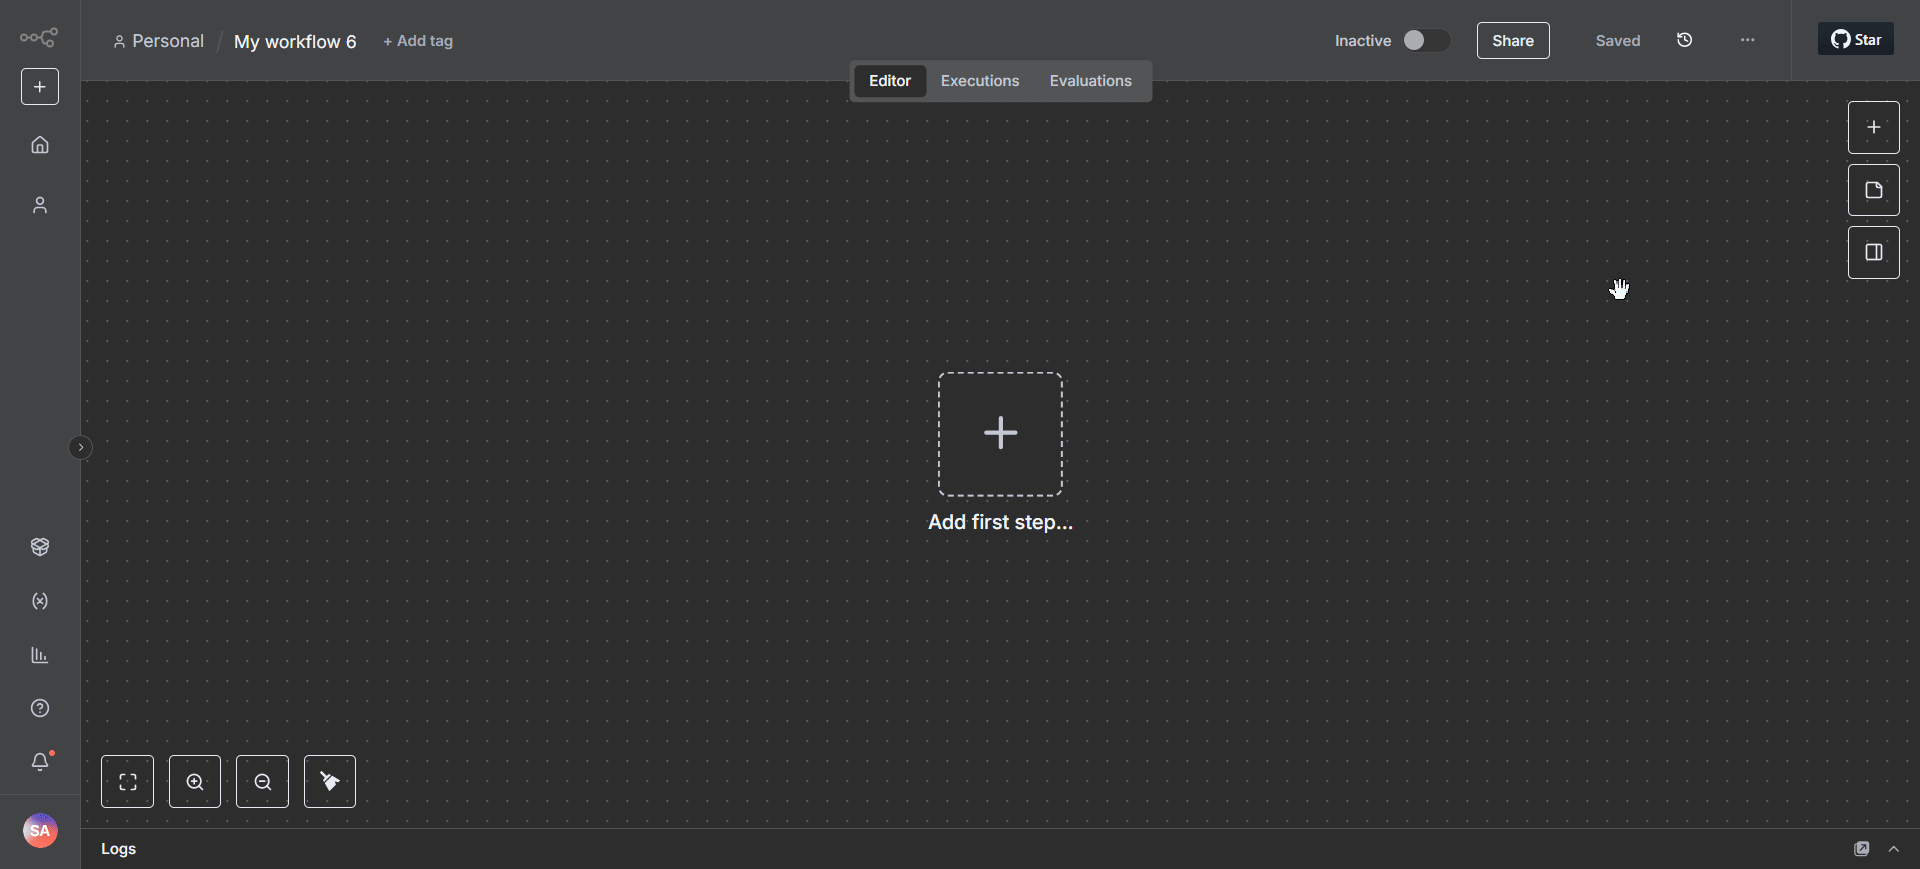
Task: Click the zoom out magnifier button
Action: (x=262, y=782)
